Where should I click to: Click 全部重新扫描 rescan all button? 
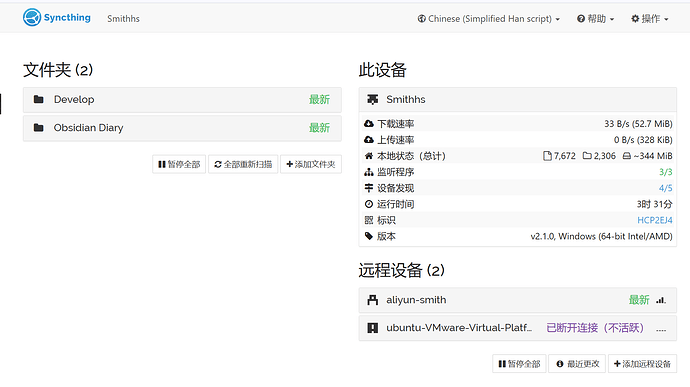tap(243, 164)
